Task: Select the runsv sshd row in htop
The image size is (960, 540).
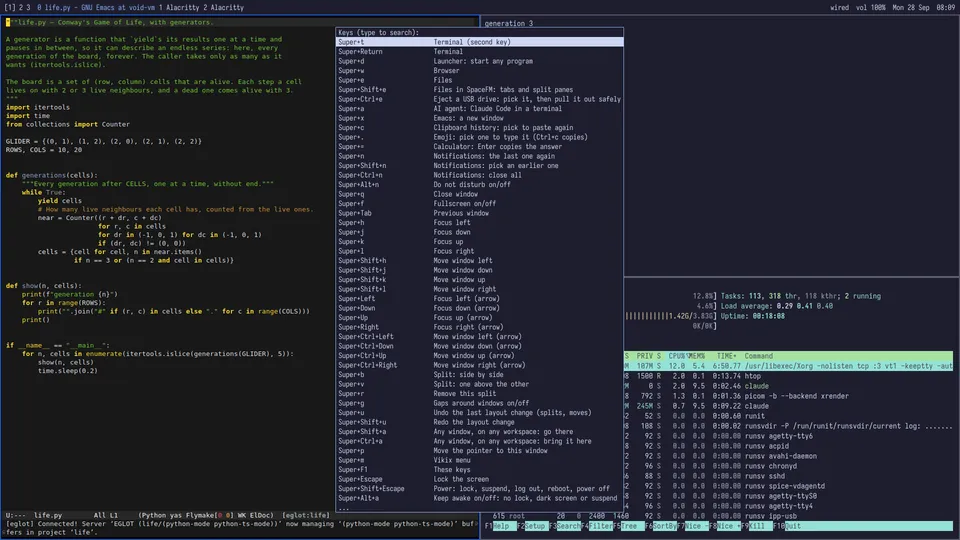Action: coord(789,476)
